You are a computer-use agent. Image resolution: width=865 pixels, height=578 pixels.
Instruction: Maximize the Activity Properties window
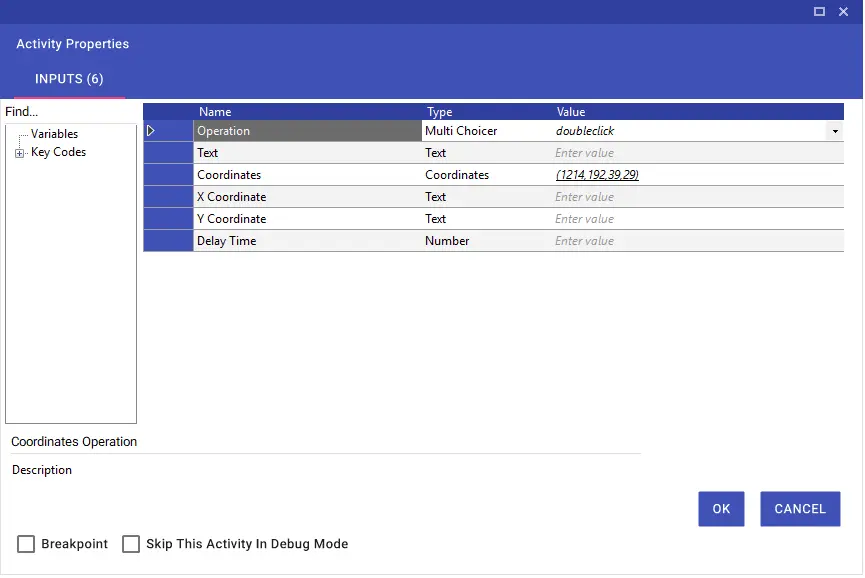[x=819, y=12]
